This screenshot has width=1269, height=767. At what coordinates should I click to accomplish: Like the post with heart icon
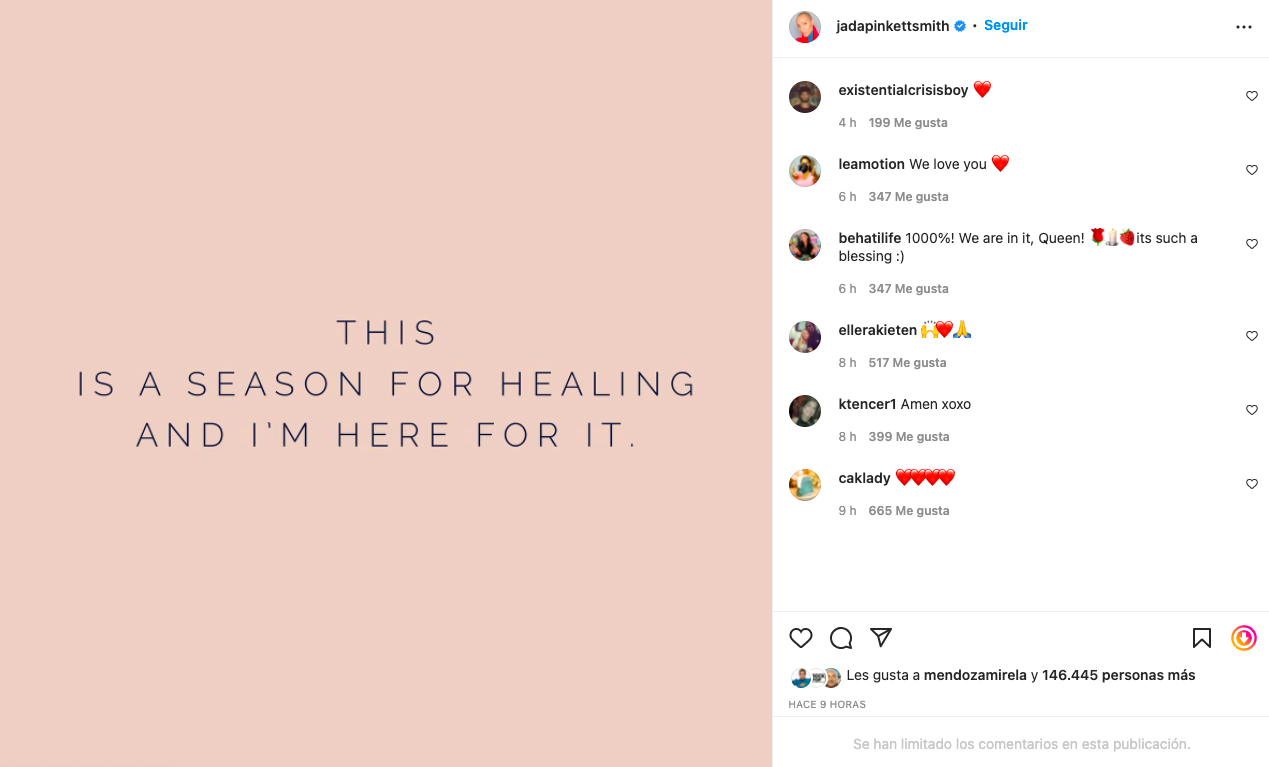click(x=801, y=638)
